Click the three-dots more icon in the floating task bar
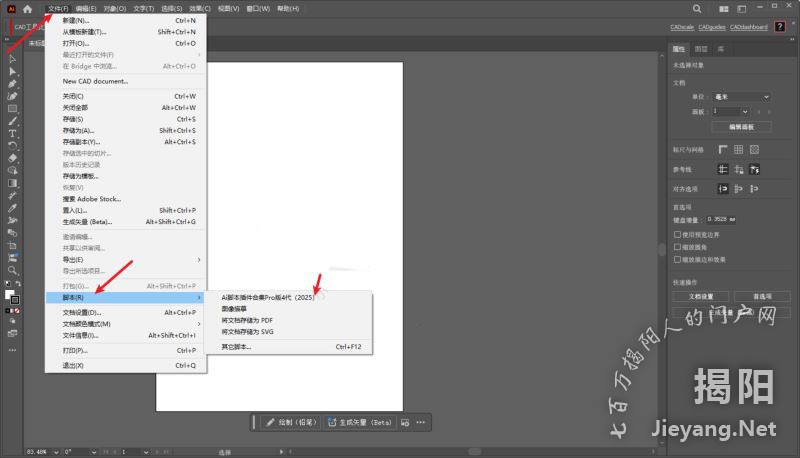Viewport: 800px width, 458px height. click(x=422, y=422)
